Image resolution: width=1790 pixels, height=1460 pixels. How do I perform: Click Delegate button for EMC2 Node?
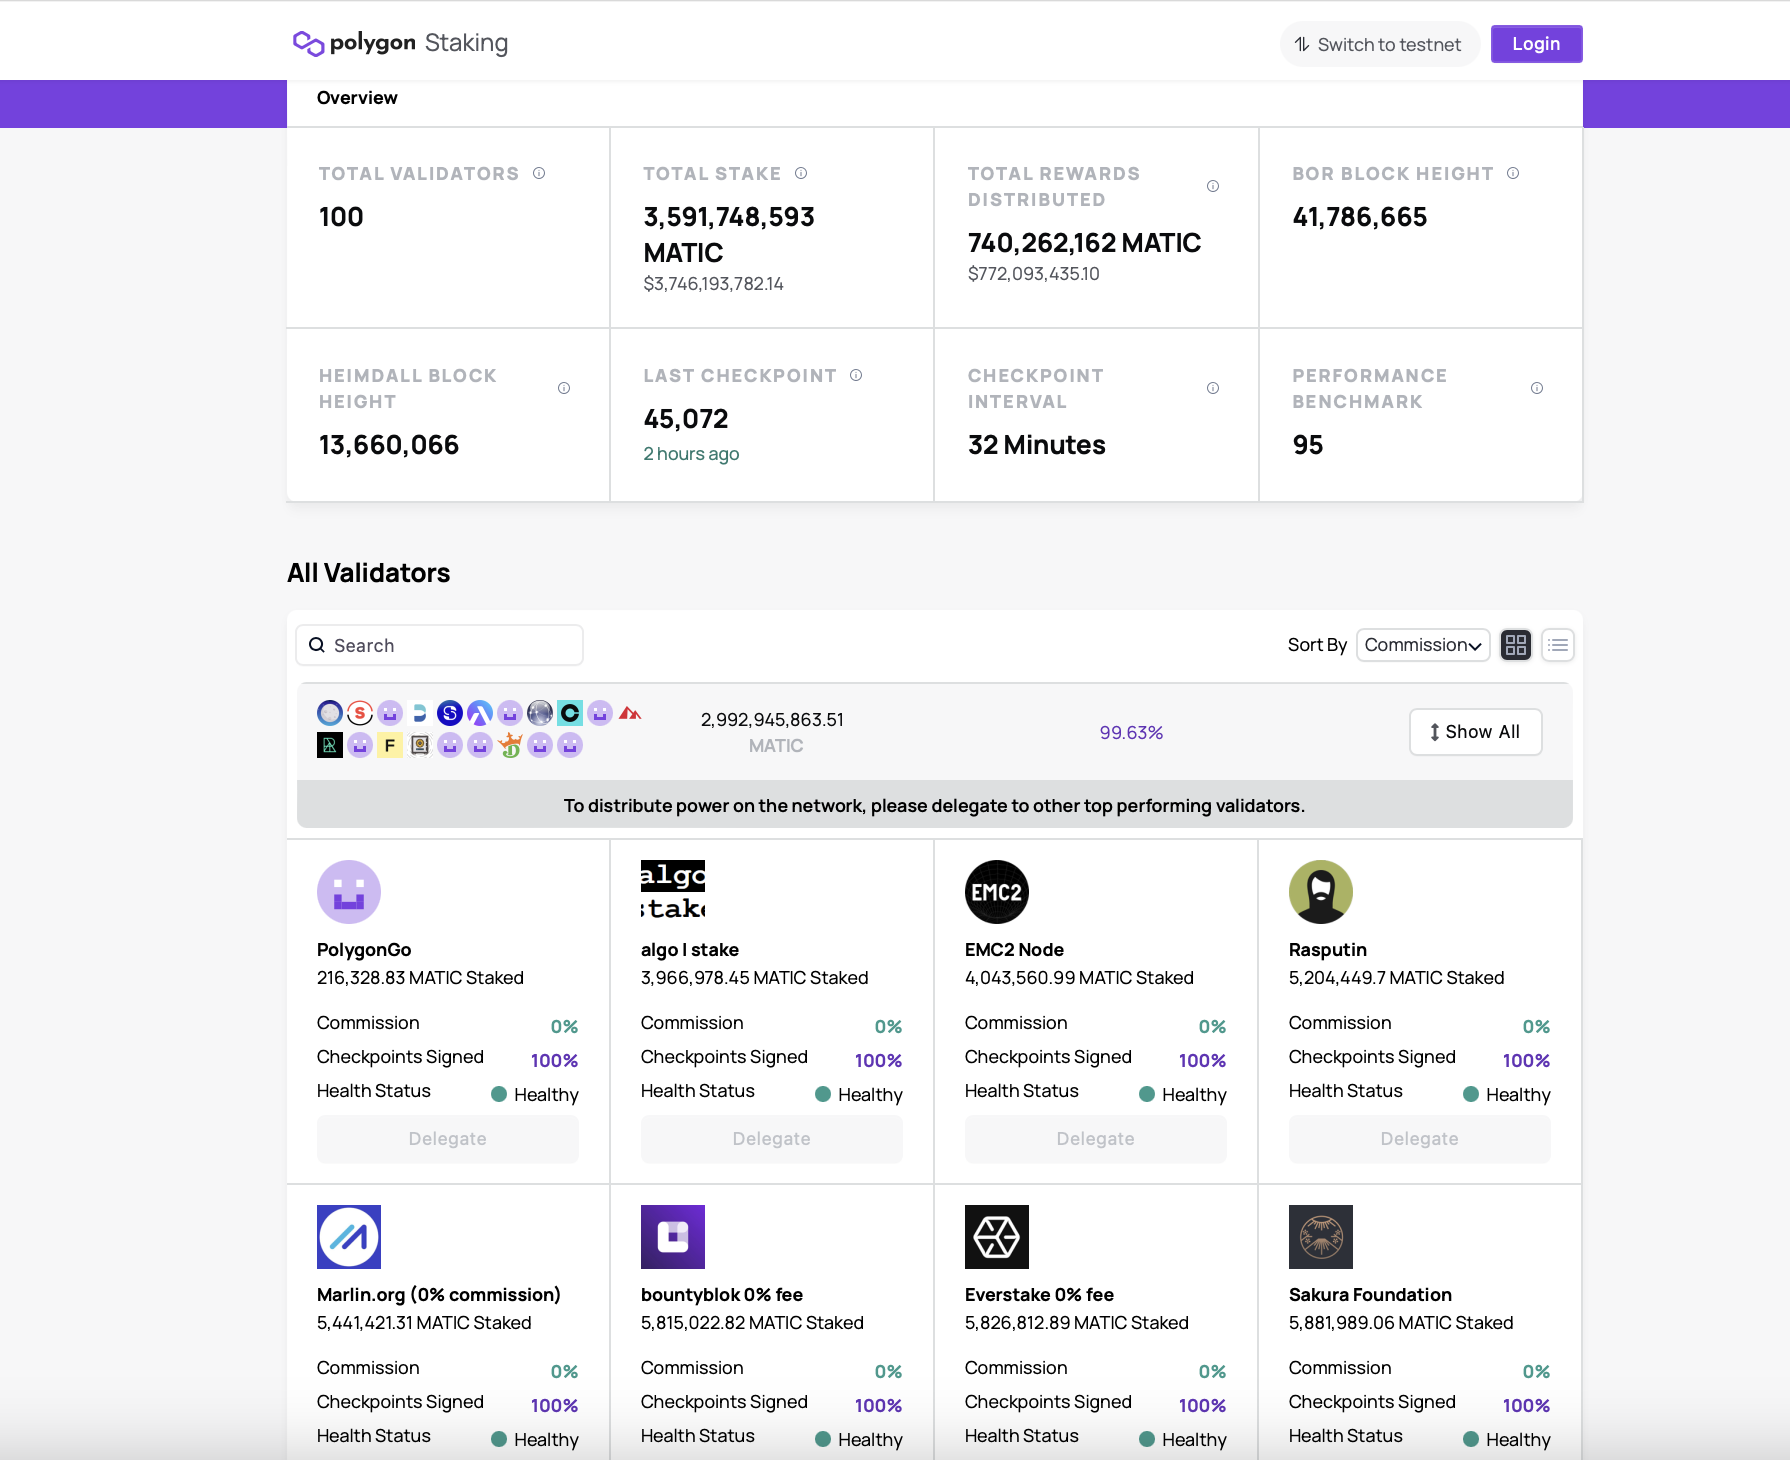coord(1096,1139)
